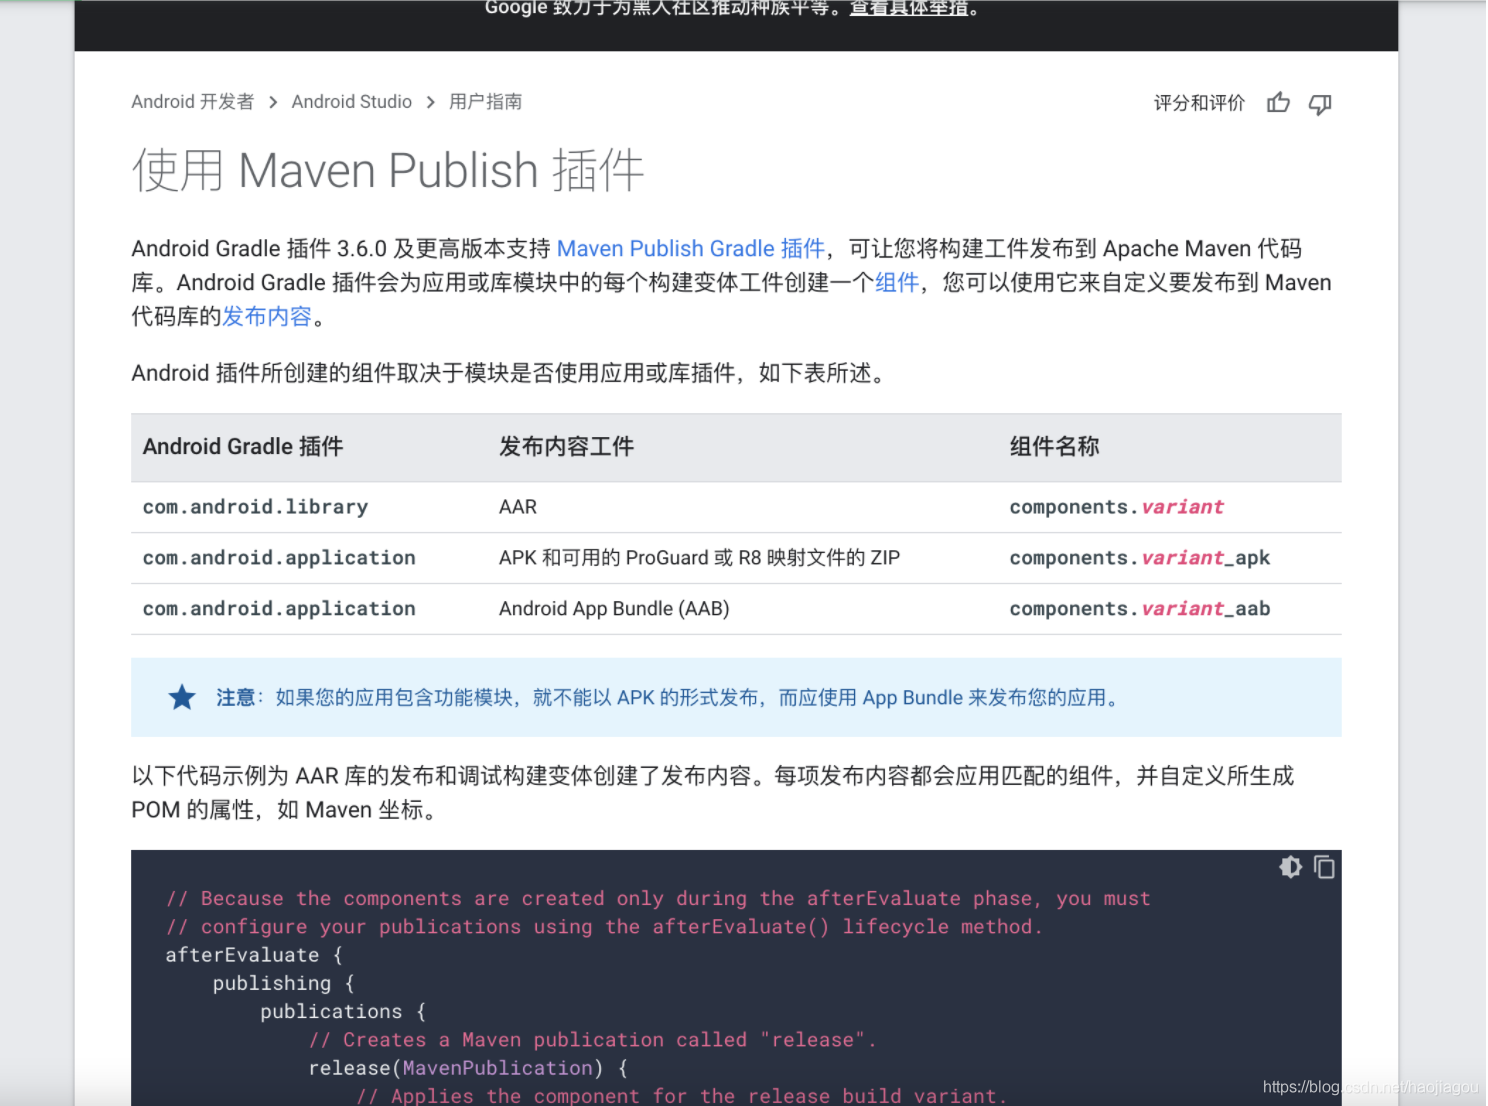Click the 组件名称 column header
Image resolution: width=1488 pixels, height=1106 pixels.
(x=1054, y=447)
